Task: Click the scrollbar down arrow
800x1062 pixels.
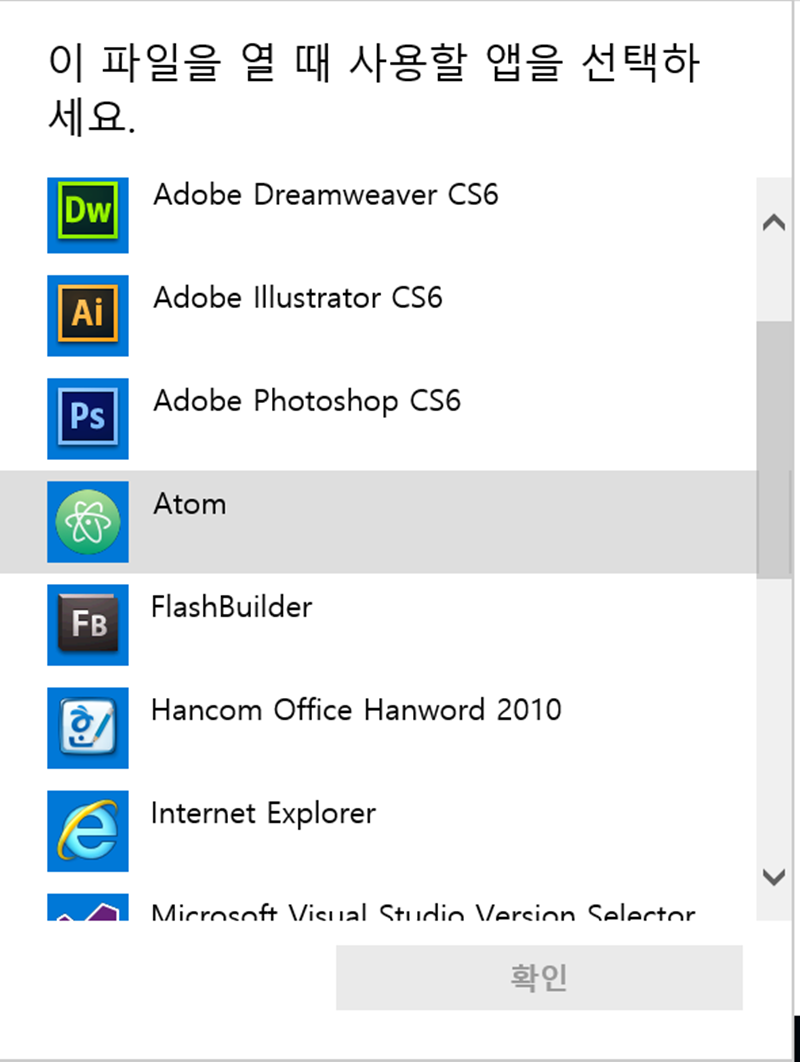Action: 774,877
